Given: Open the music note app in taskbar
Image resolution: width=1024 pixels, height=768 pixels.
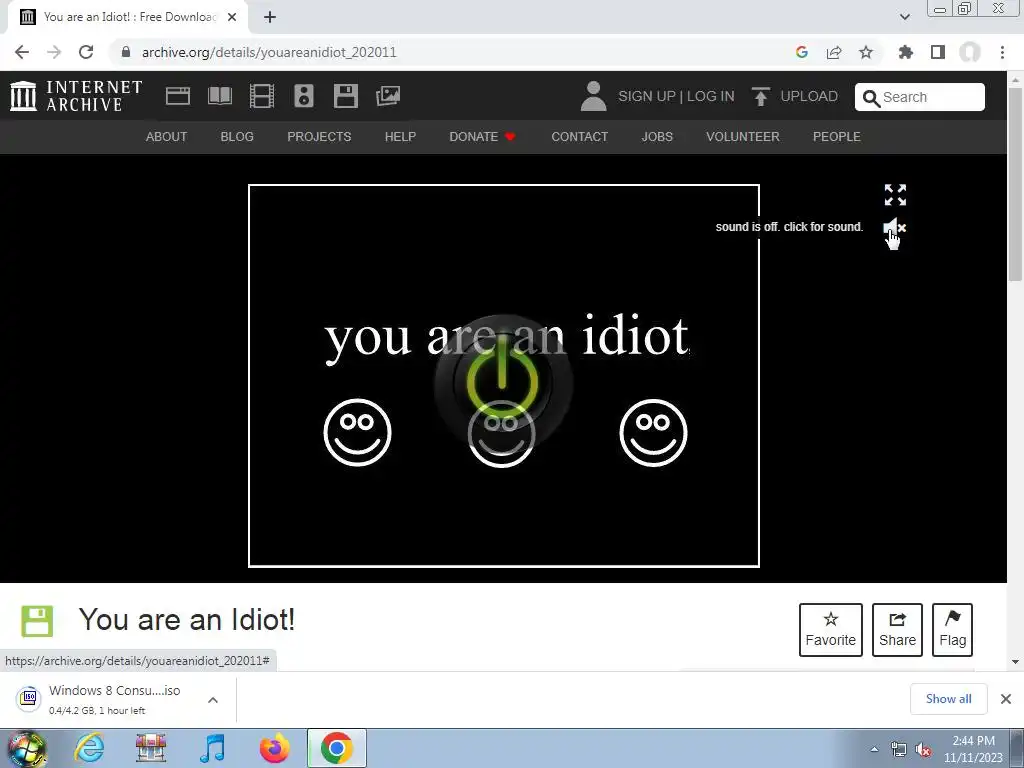Looking at the screenshot, I should 212,748.
